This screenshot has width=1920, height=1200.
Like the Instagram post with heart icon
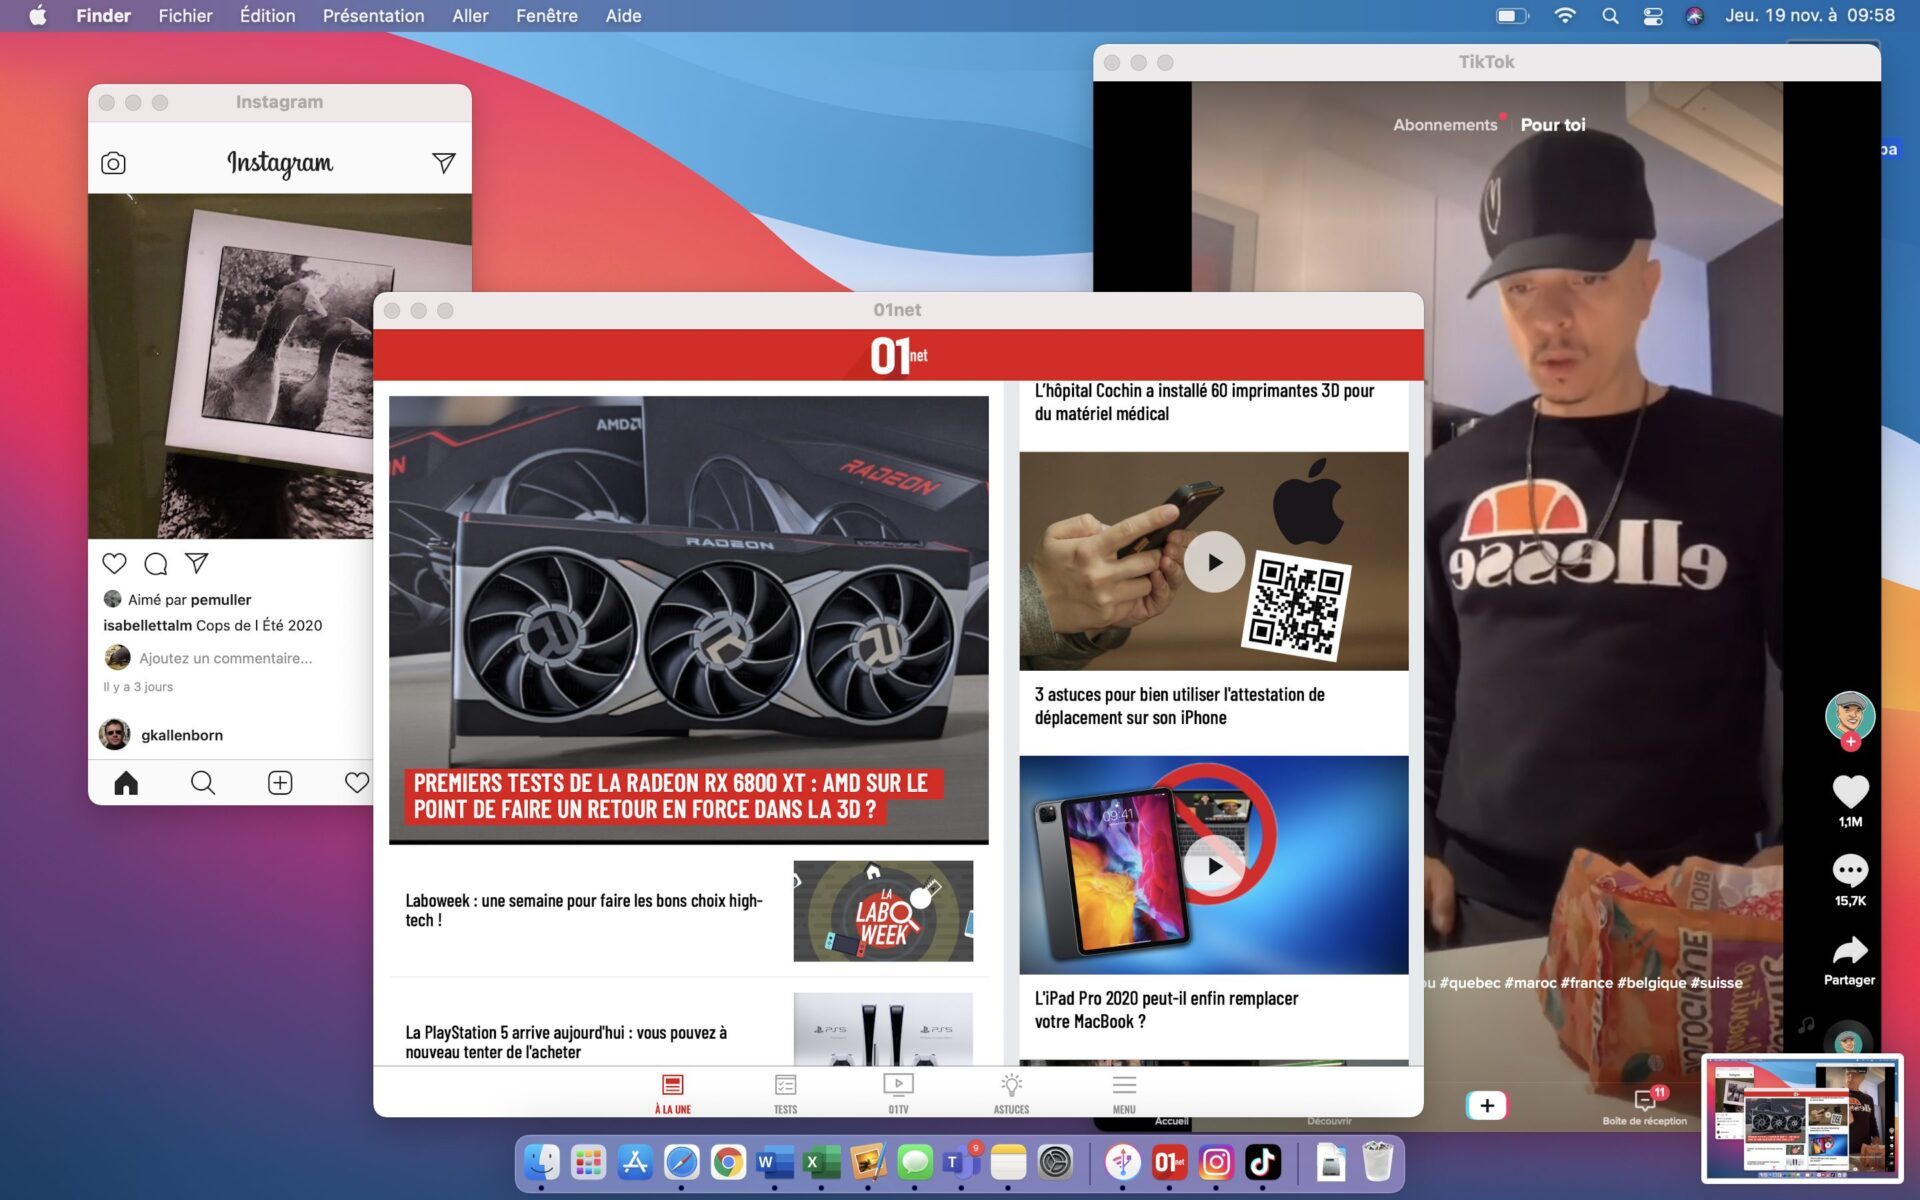115,563
